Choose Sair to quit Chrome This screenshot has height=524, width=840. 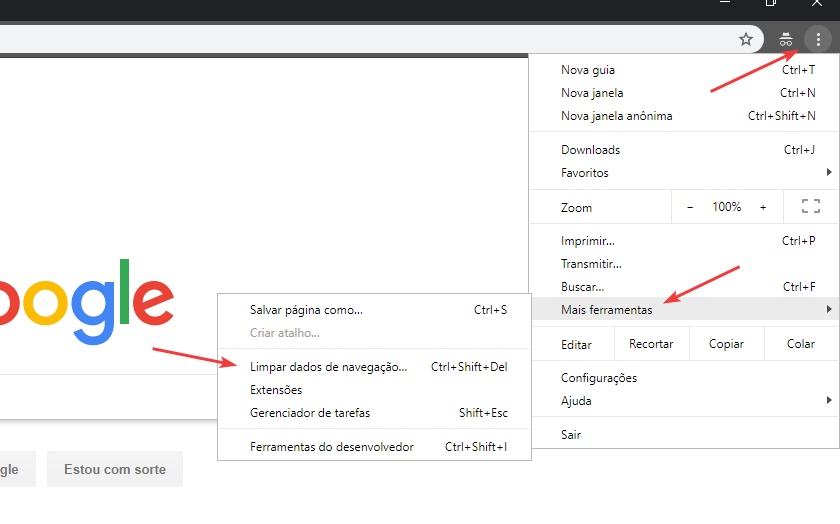tap(684, 435)
